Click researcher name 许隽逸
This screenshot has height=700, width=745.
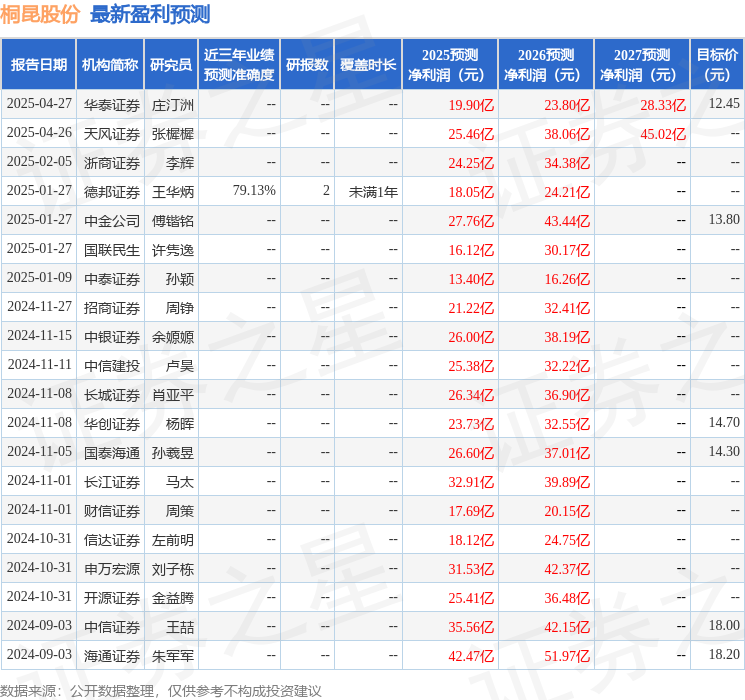pos(173,249)
